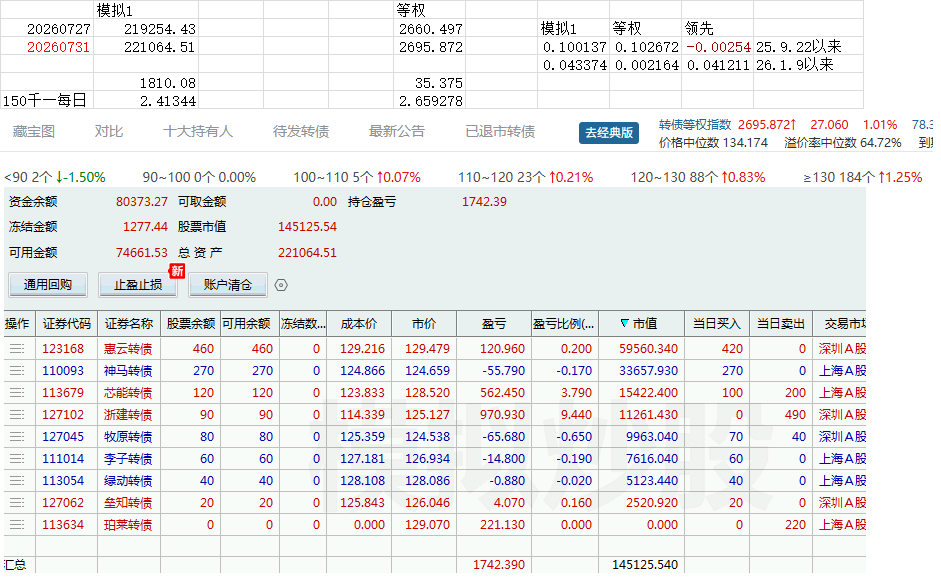Screen dimensions: 941x582
Task: Open row menu icon for 惠云转债
Action: (x=17, y=349)
